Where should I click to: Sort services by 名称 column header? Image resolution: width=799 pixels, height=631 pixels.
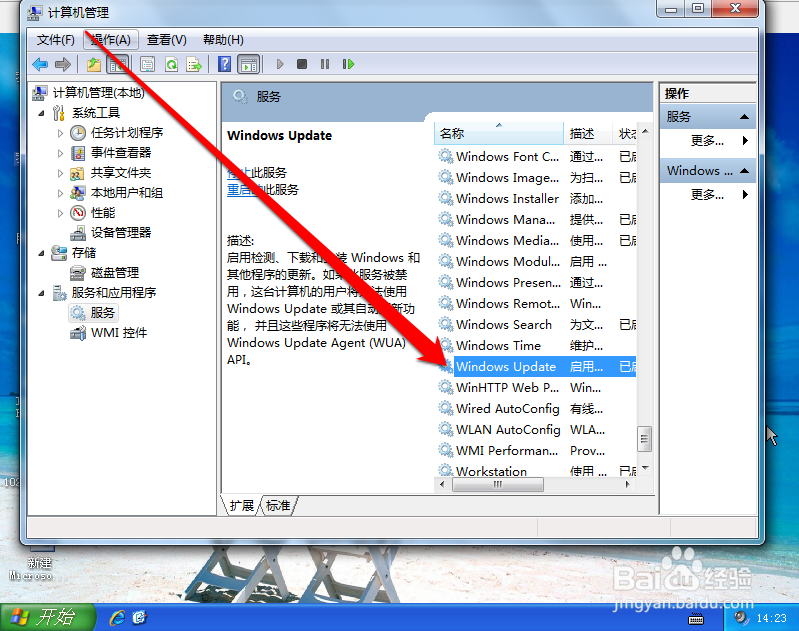[x=499, y=134]
